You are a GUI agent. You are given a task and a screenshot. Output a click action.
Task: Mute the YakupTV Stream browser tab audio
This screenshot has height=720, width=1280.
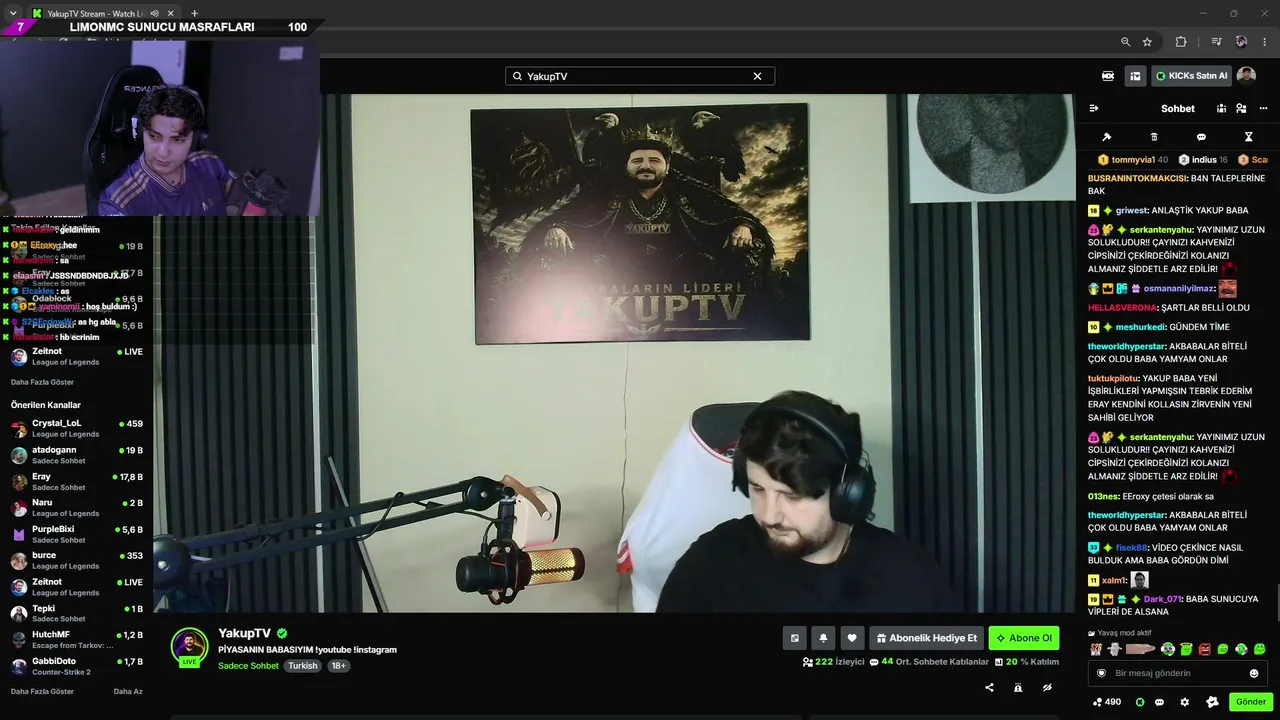pos(154,14)
